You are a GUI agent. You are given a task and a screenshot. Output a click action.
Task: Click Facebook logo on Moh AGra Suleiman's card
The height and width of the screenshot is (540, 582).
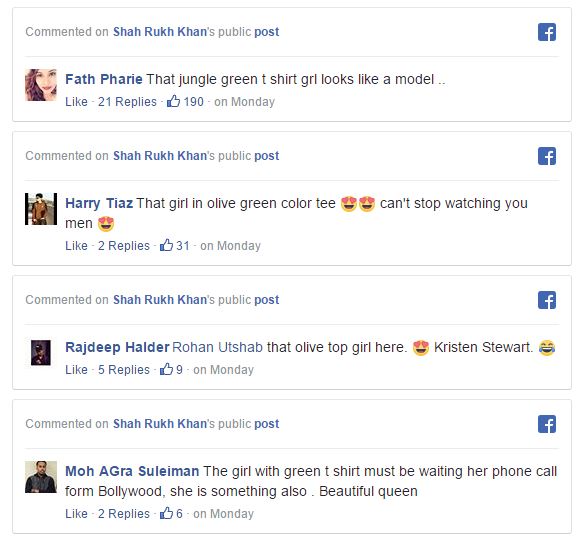click(x=547, y=424)
